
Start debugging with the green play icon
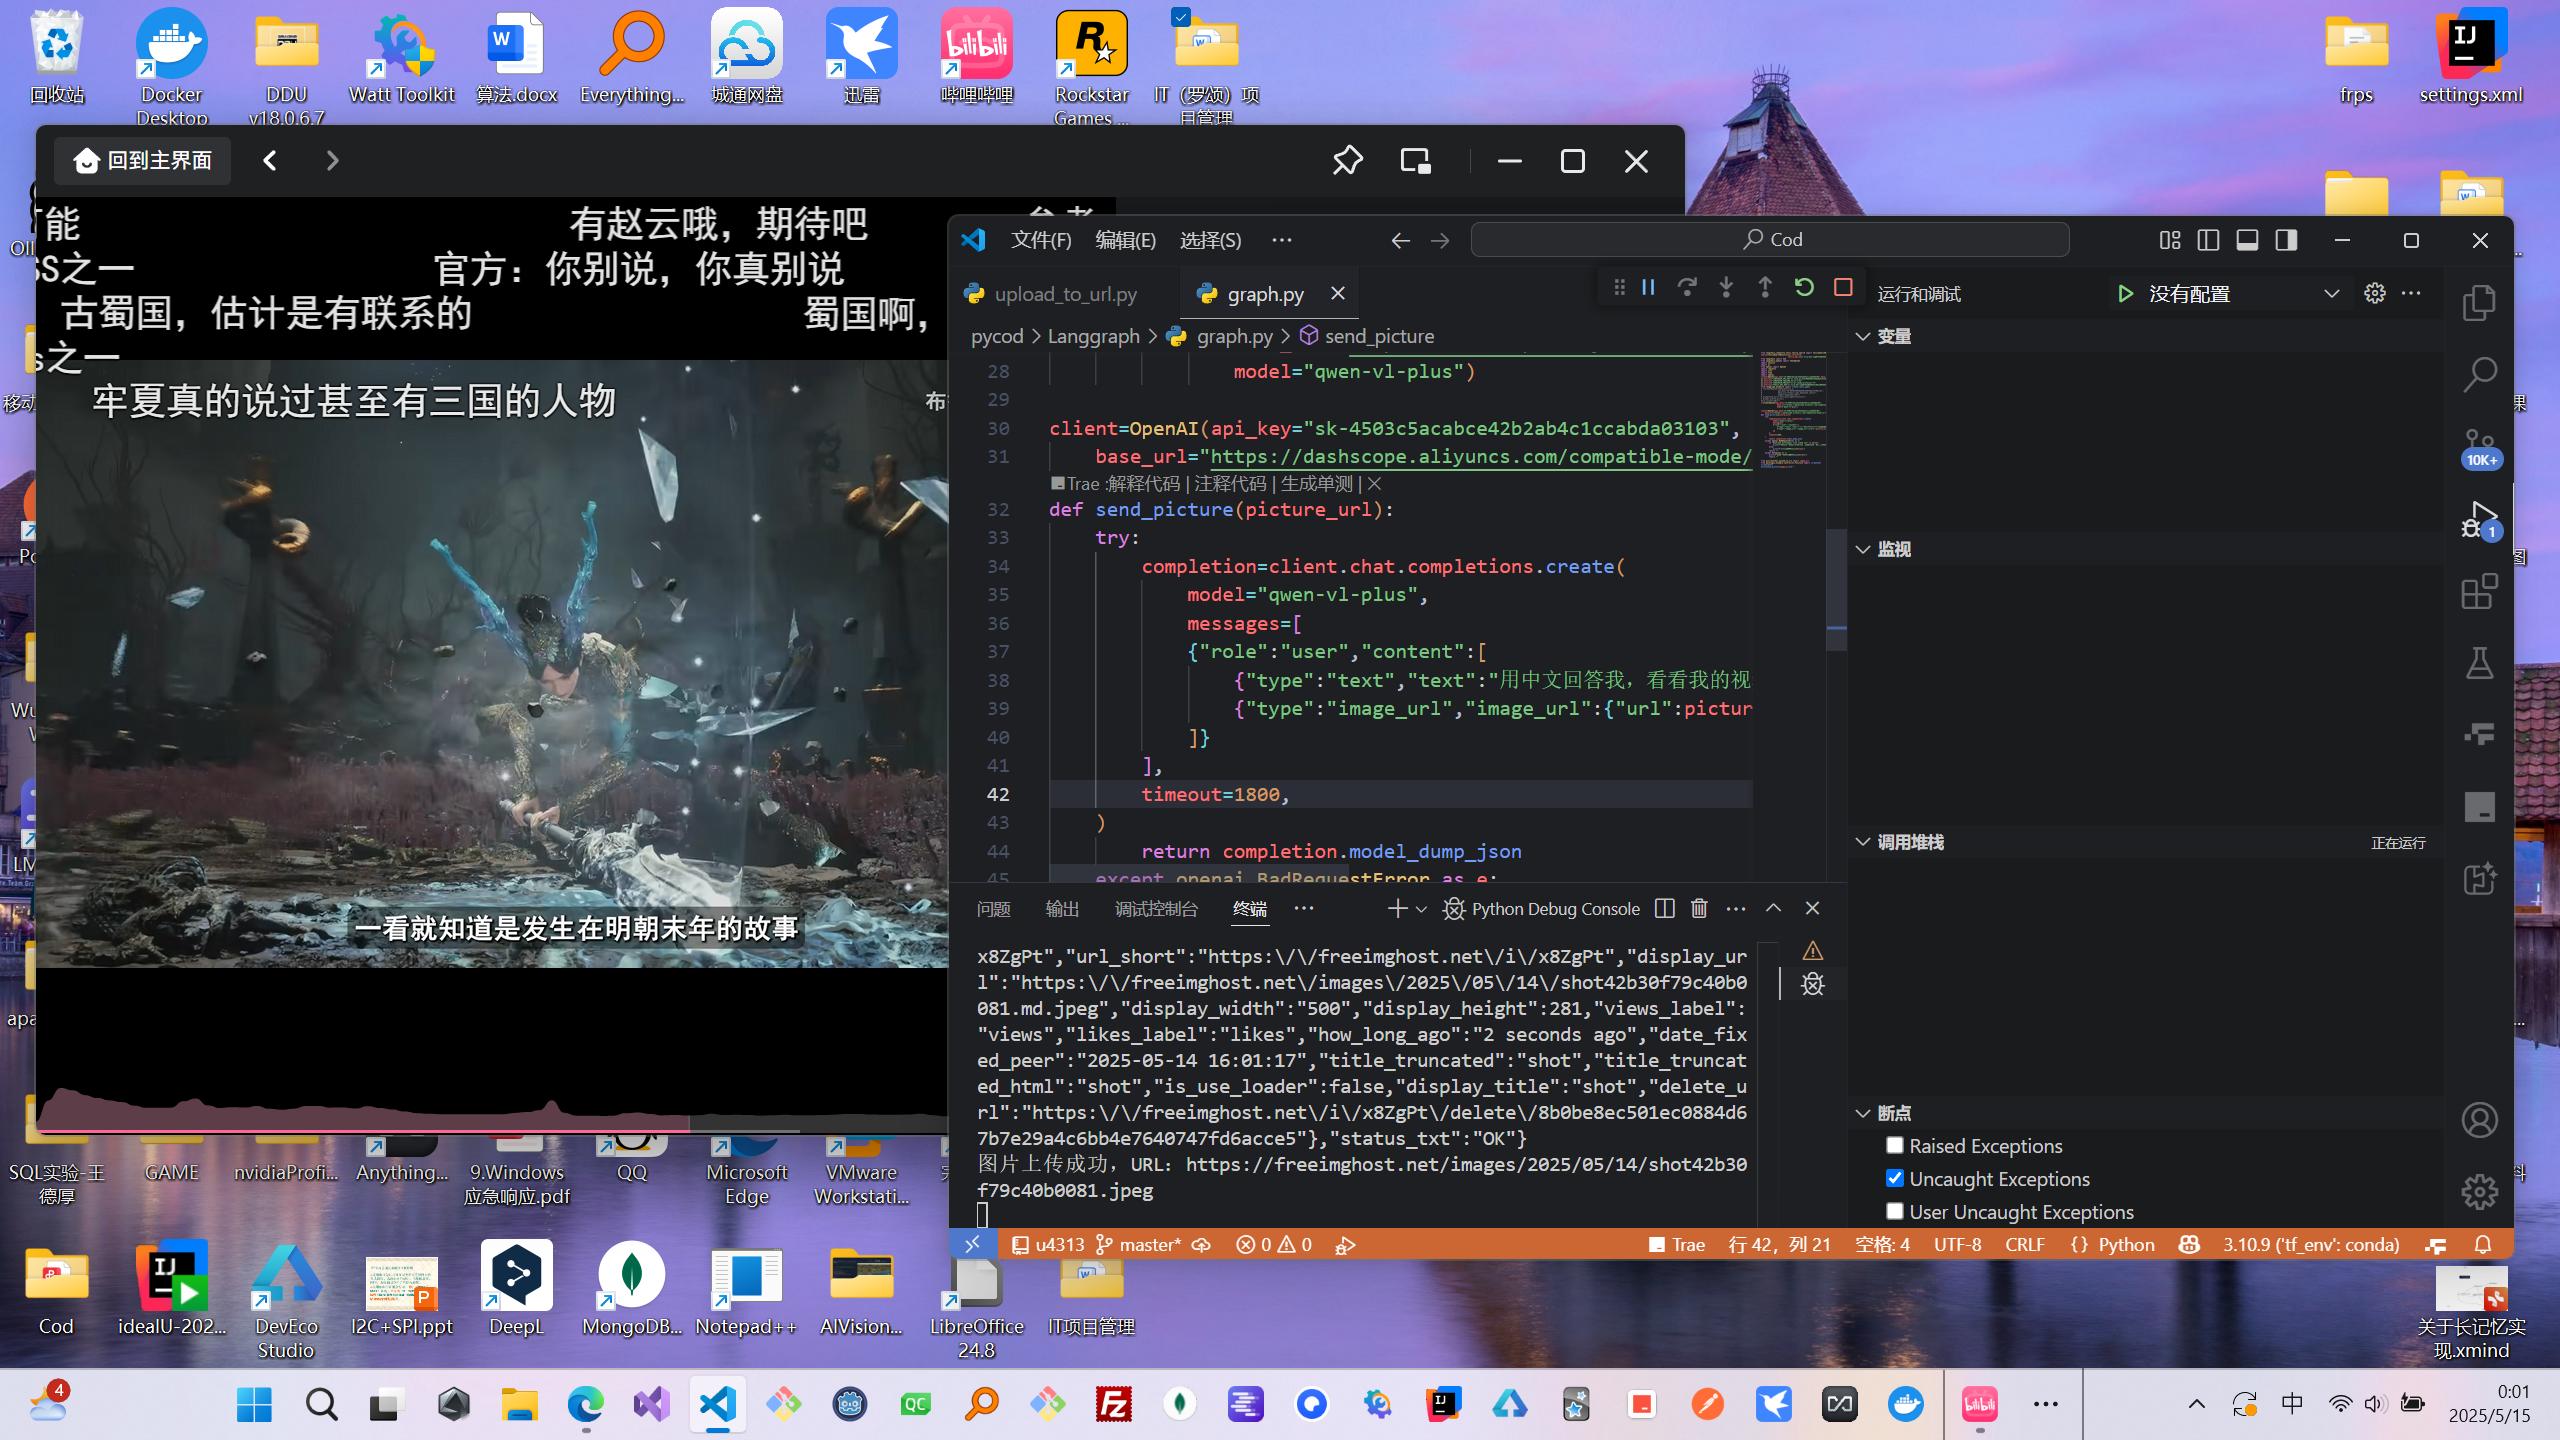tap(2125, 293)
